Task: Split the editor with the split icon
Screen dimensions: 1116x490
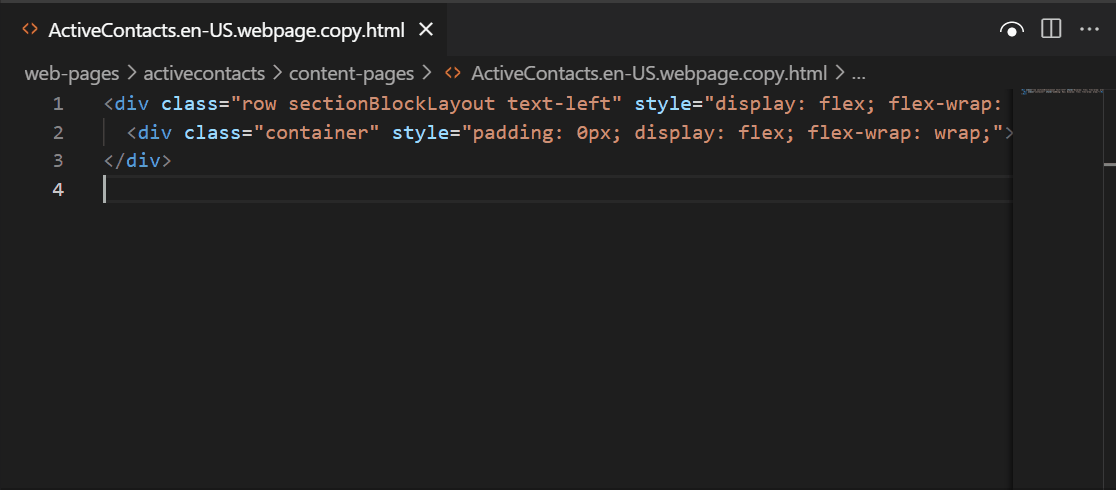Action: tap(1051, 30)
